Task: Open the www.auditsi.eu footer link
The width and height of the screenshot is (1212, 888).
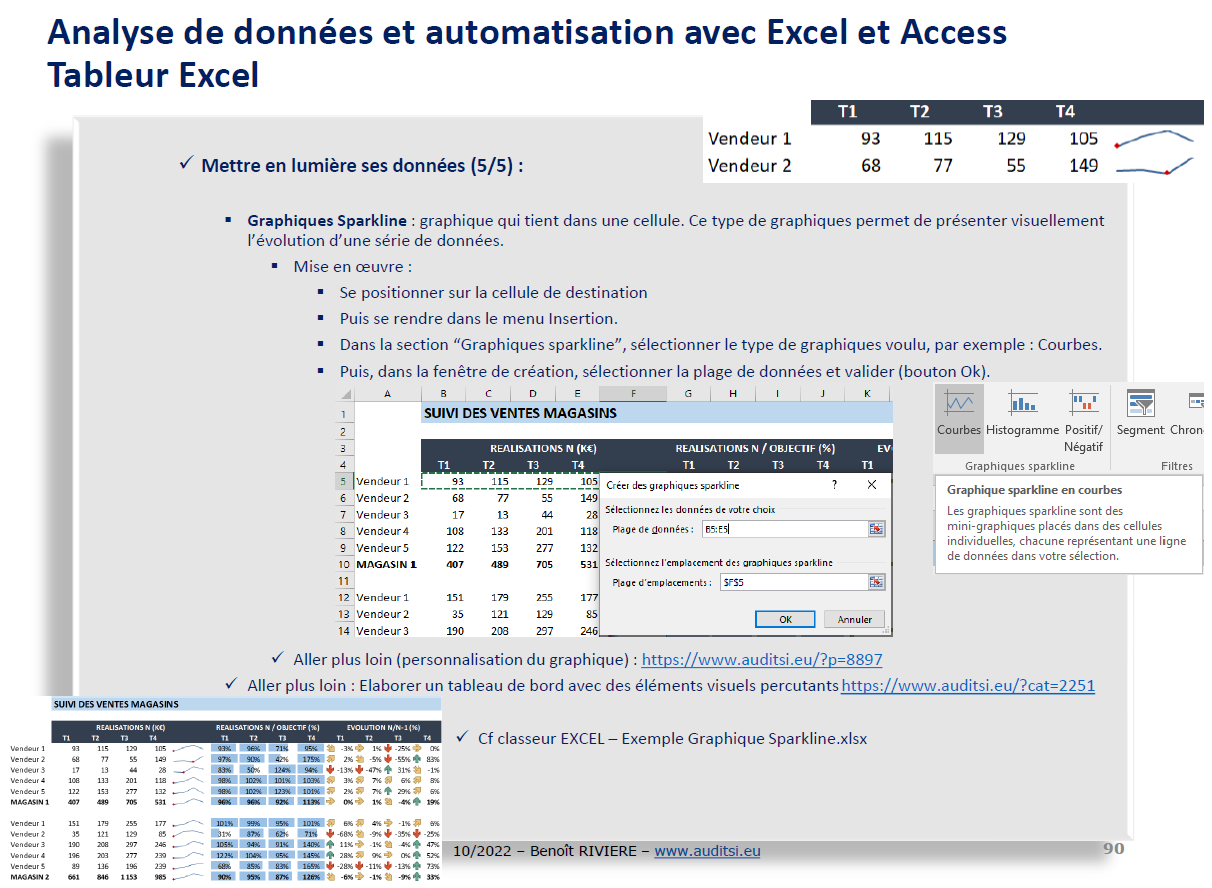Action: coord(707,851)
